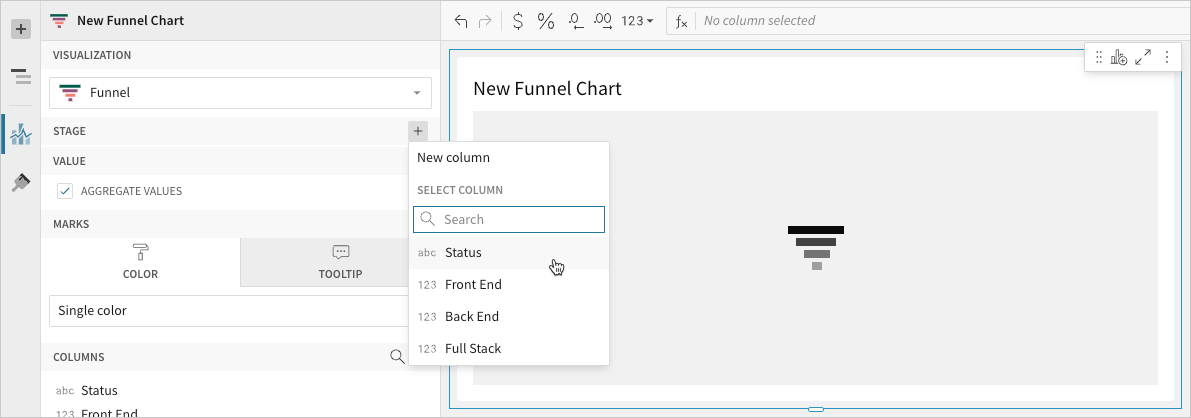
Task: Open the 123 number format dropdown
Action: (637, 21)
